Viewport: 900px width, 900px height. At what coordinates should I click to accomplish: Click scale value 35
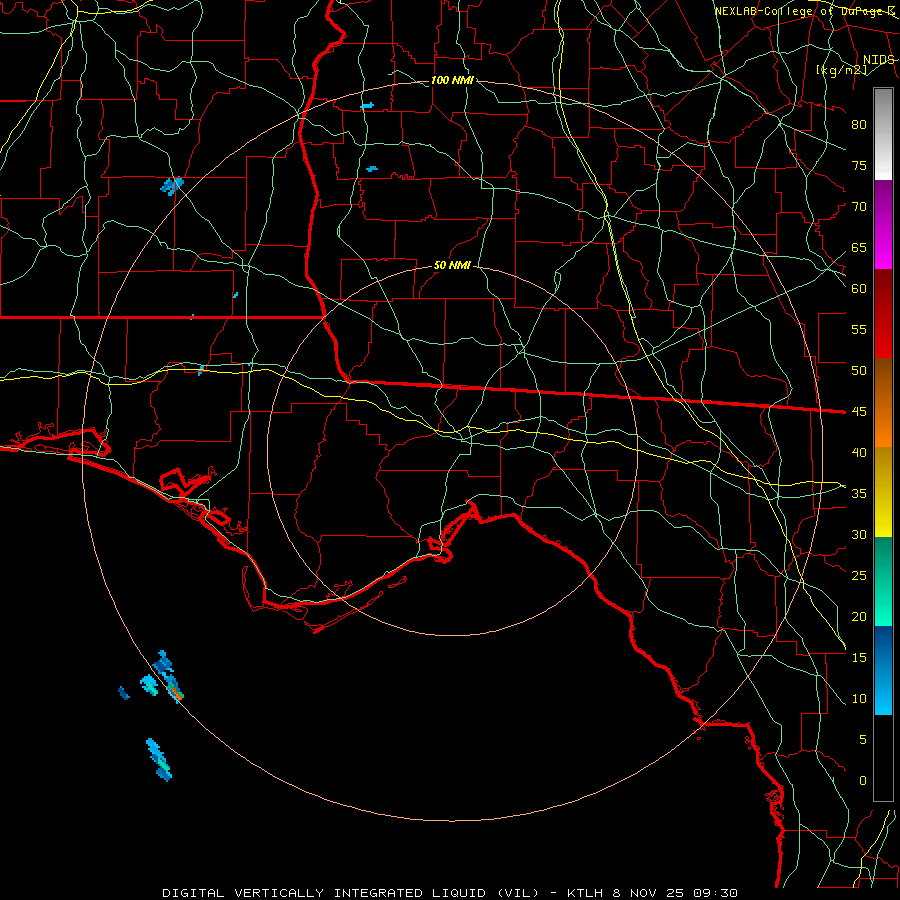[x=859, y=494]
